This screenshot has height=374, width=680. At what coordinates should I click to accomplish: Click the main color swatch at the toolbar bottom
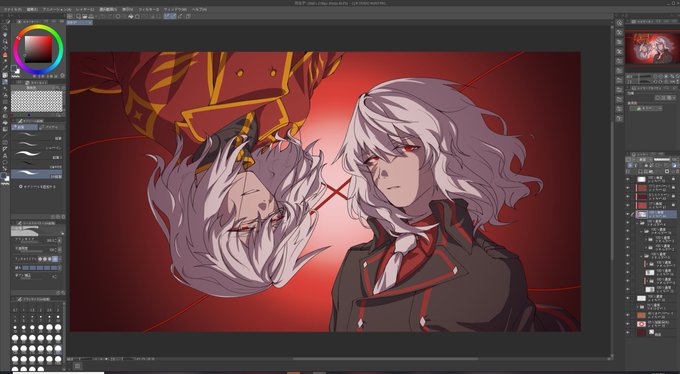(4, 176)
